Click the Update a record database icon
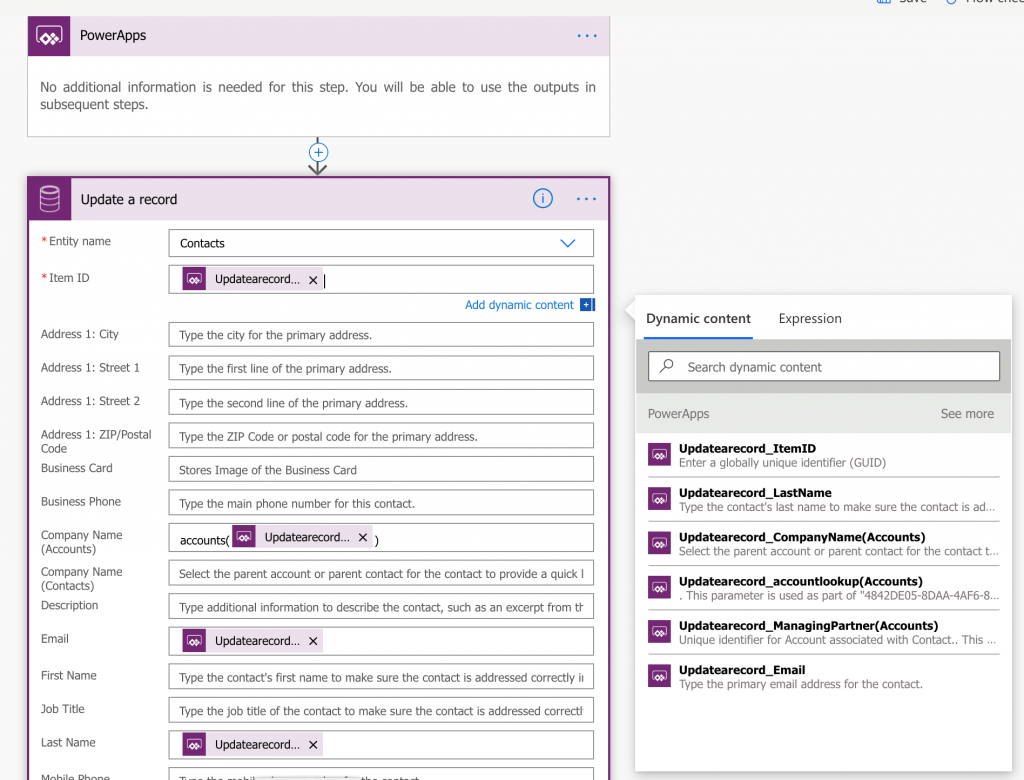1024x780 pixels. pos(50,199)
